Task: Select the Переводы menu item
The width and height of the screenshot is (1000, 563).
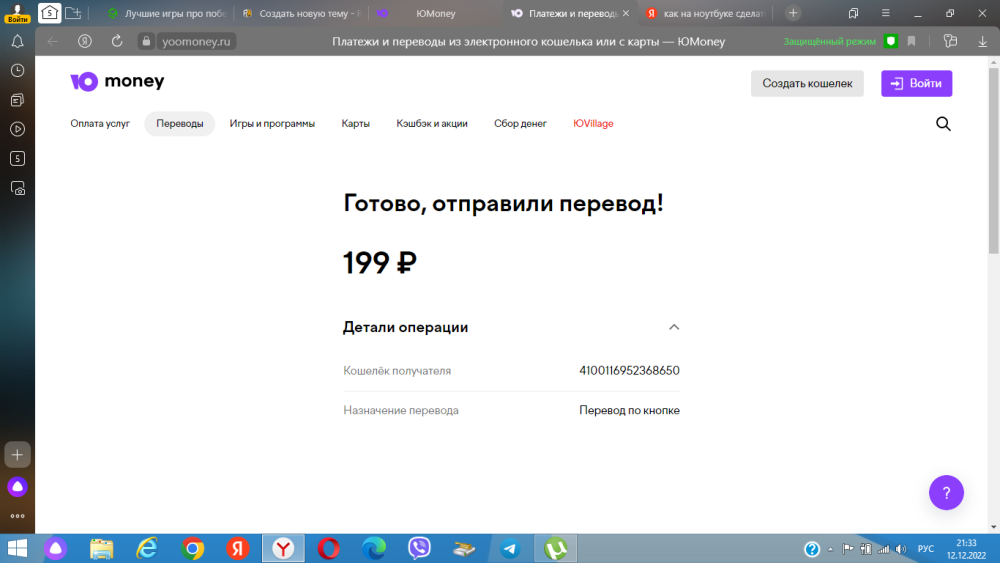Action: click(180, 124)
